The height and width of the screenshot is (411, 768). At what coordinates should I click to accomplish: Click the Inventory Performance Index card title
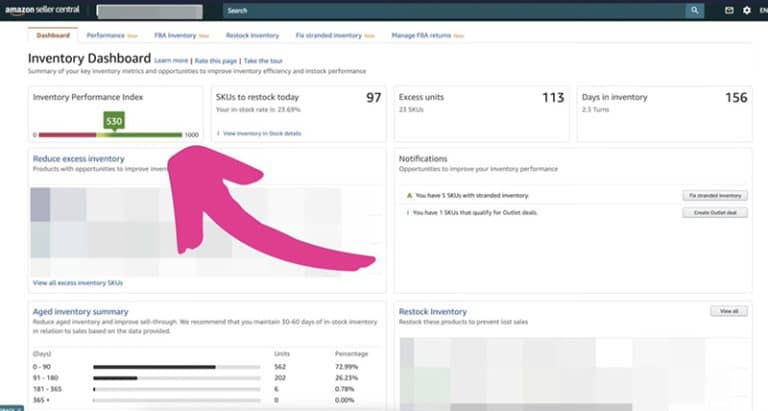(x=88, y=97)
